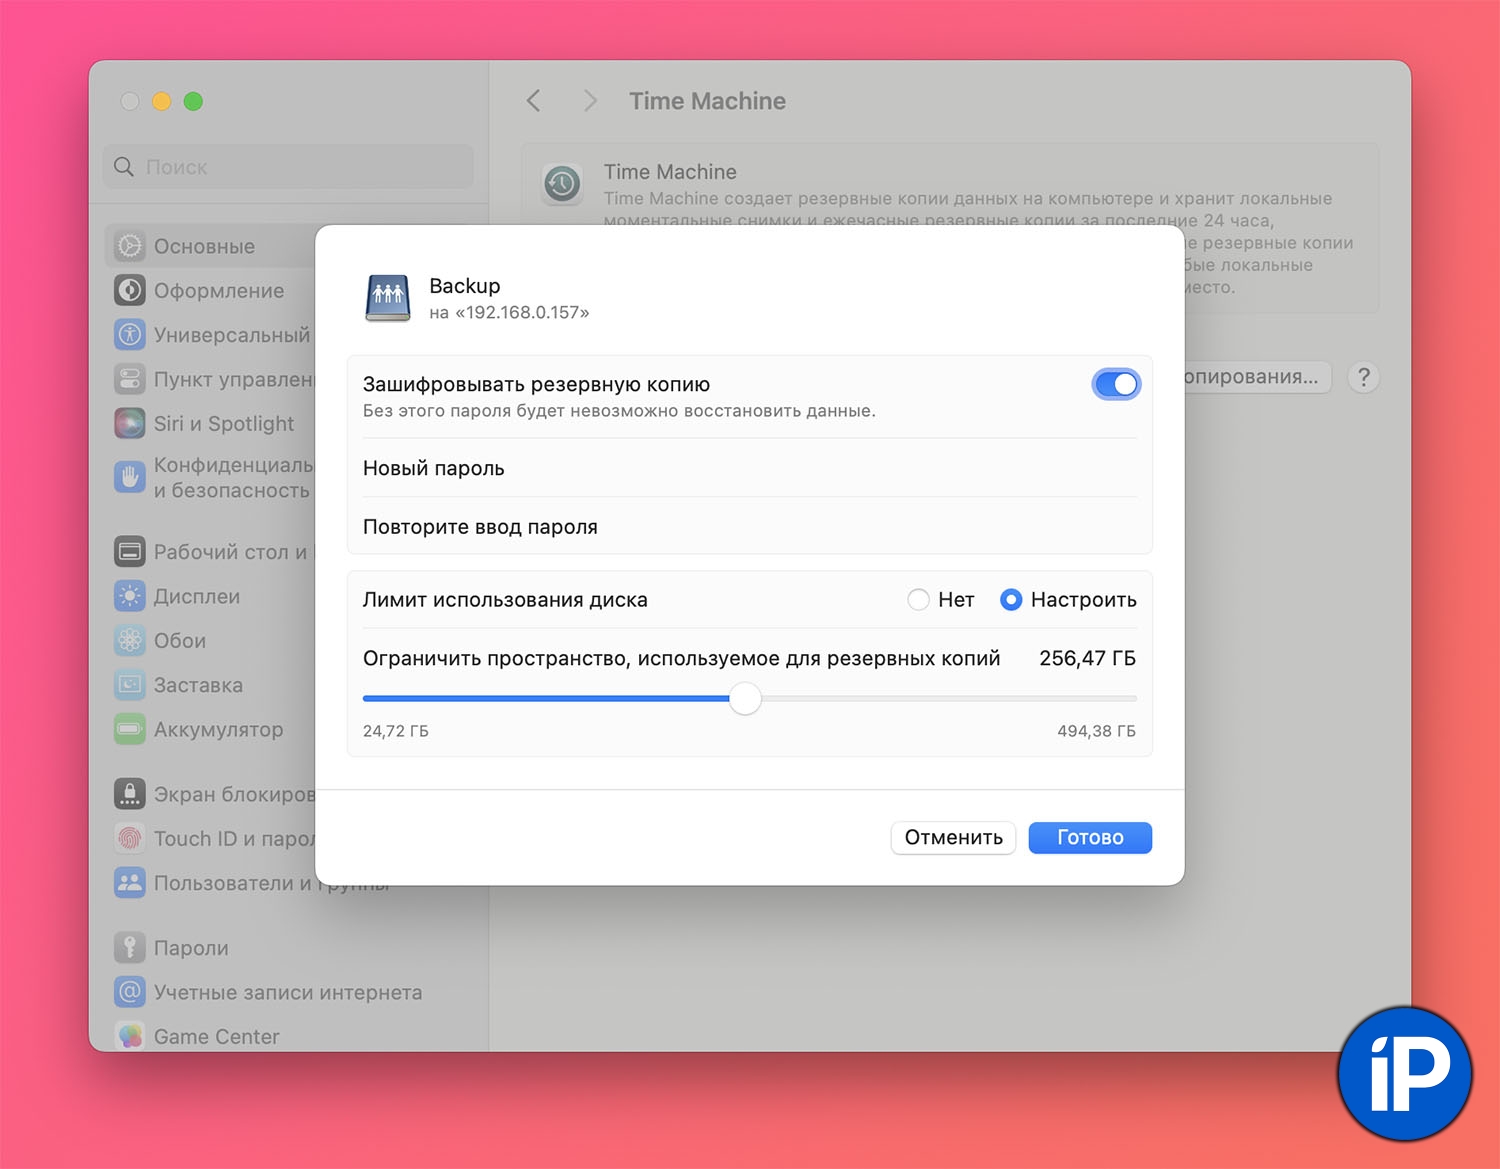
Task: Go forward with the right chevron
Action: point(590,101)
